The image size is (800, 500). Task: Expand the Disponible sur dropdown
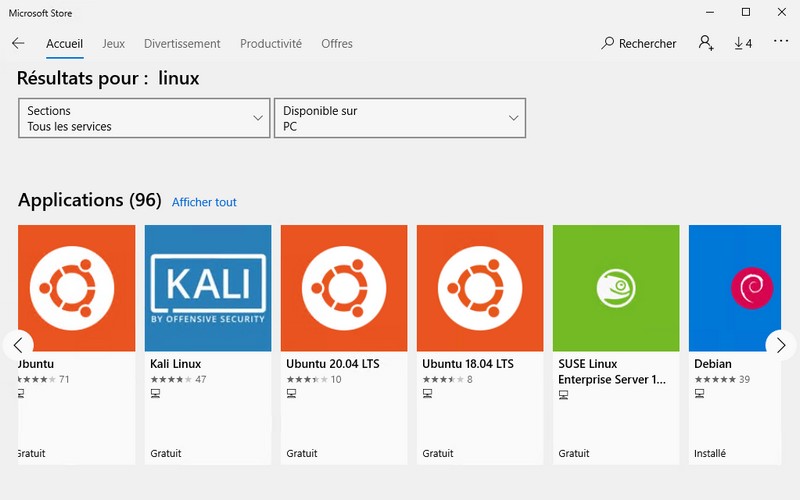click(x=400, y=118)
